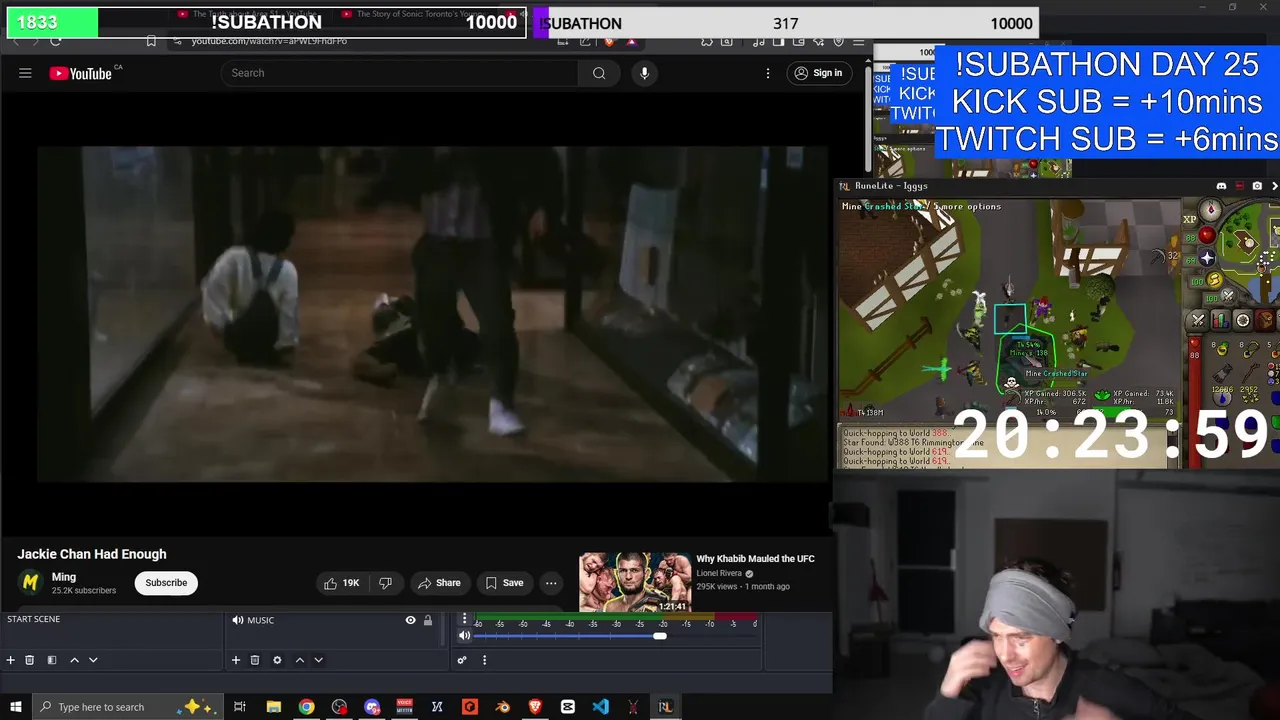Open audio mixer advanced settings gears
The image size is (1280, 720).
(462, 660)
